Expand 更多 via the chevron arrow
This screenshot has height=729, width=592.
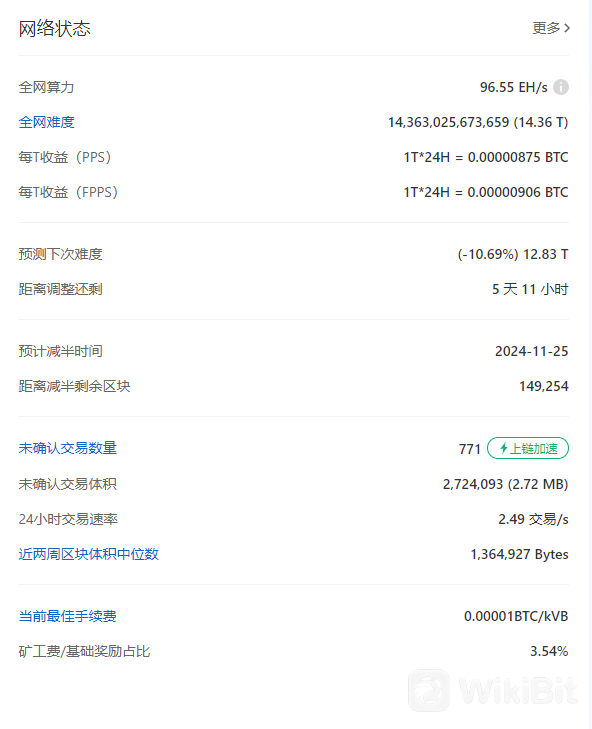(567, 28)
